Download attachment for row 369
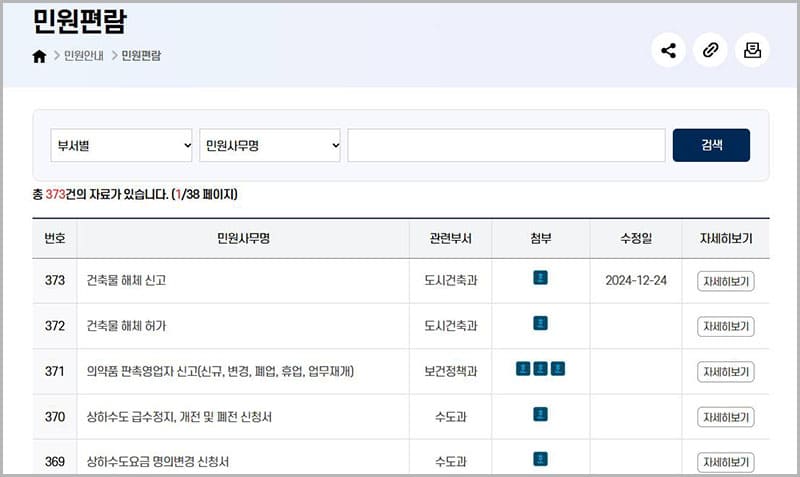 point(540,459)
